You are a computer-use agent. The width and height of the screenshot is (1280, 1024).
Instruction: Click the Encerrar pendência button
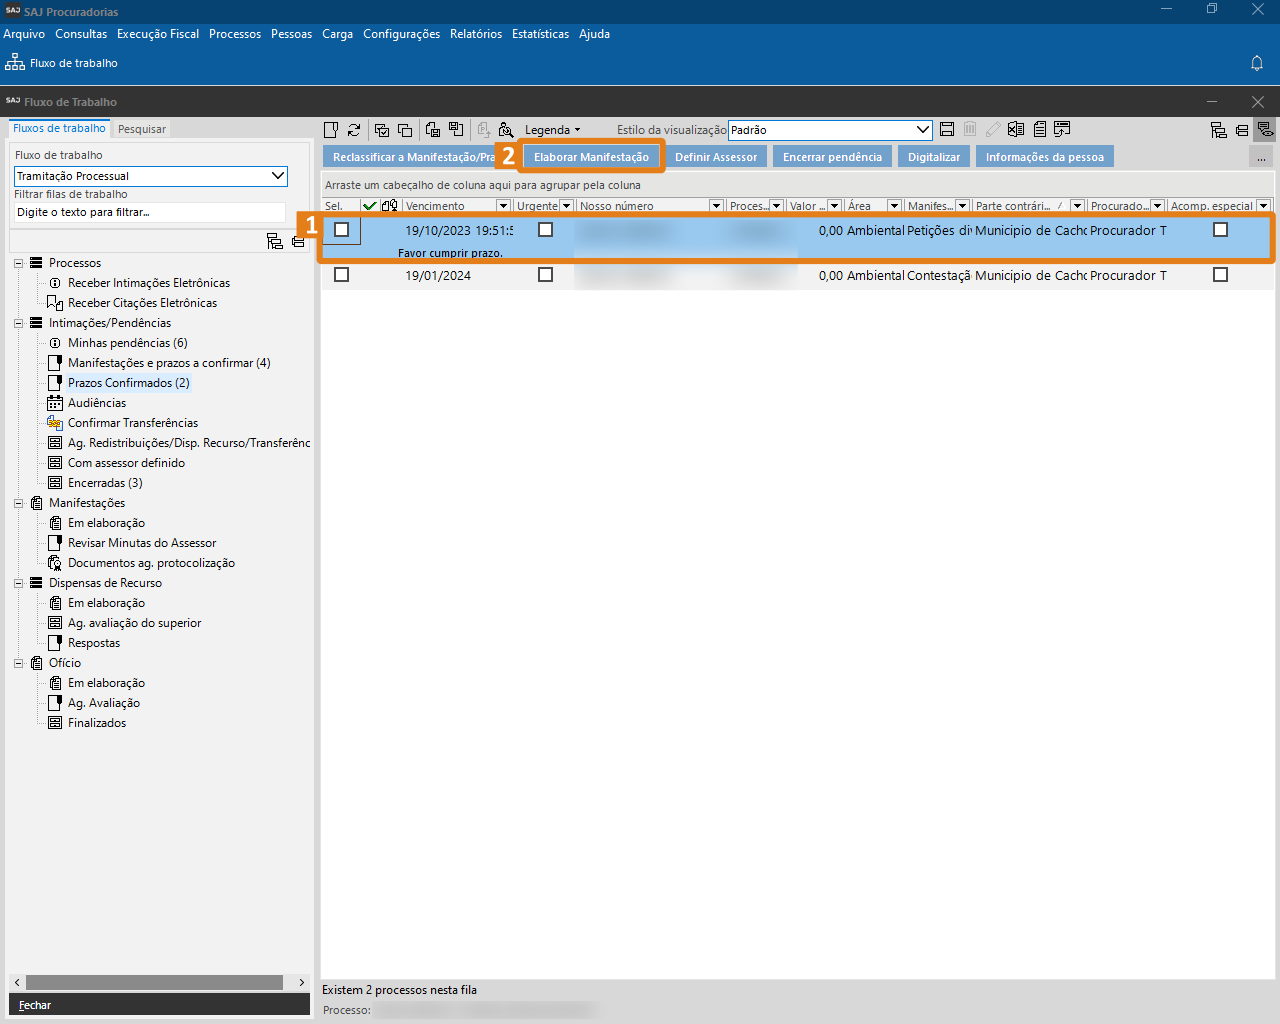pyautogui.click(x=832, y=157)
